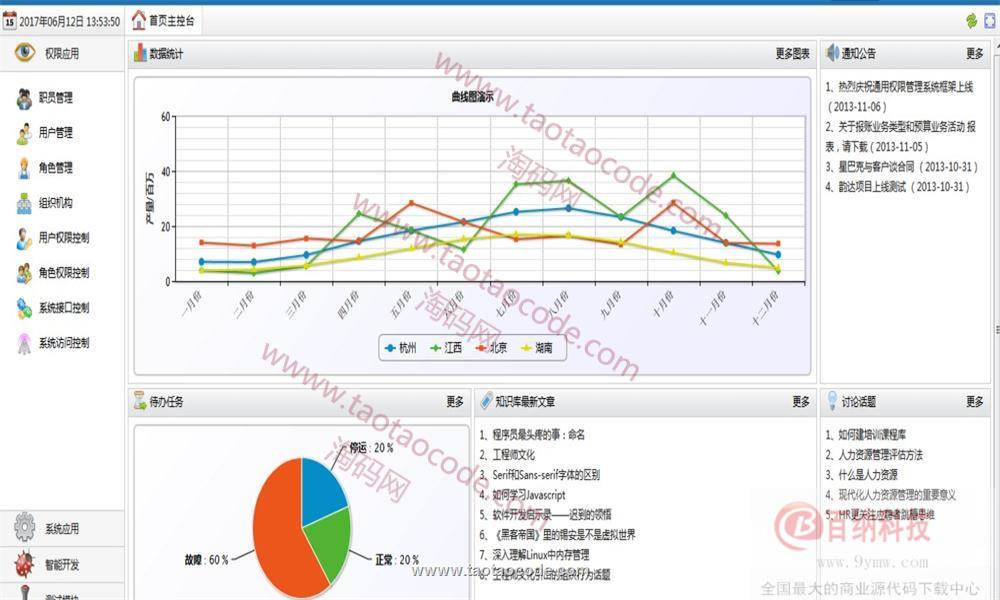The width and height of the screenshot is (1000, 600).
Task: Open 角色权限控制 icon in sidebar
Action: pos(24,273)
